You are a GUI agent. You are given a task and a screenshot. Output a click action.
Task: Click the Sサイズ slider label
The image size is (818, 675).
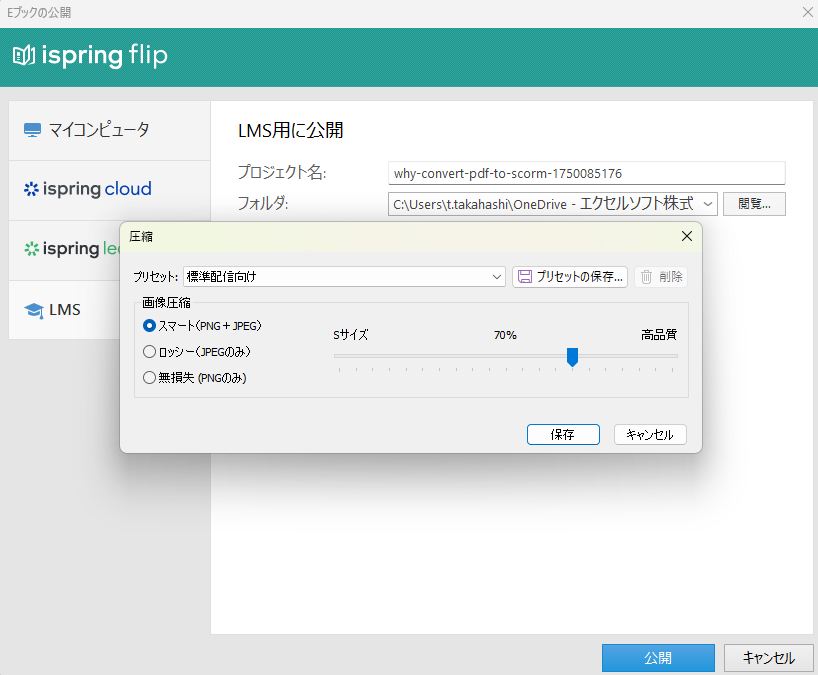(x=351, y=335)
